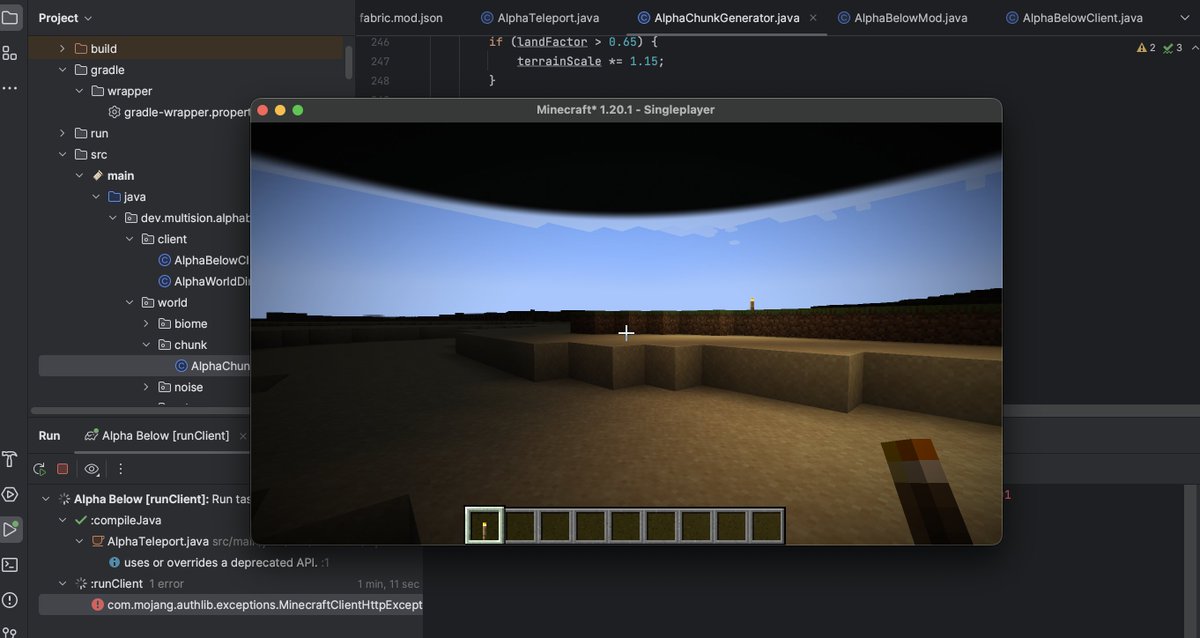Select the last Minecraft hotbar slot

[766, 526]
